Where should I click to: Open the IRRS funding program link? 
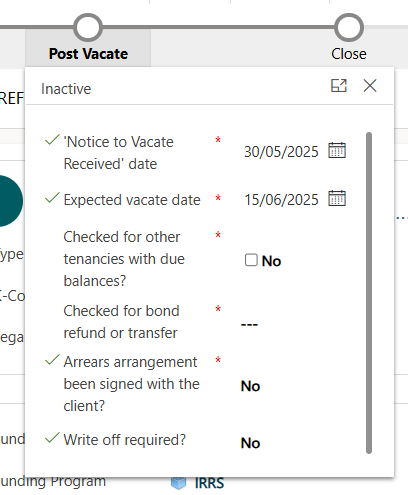point(209,483)
